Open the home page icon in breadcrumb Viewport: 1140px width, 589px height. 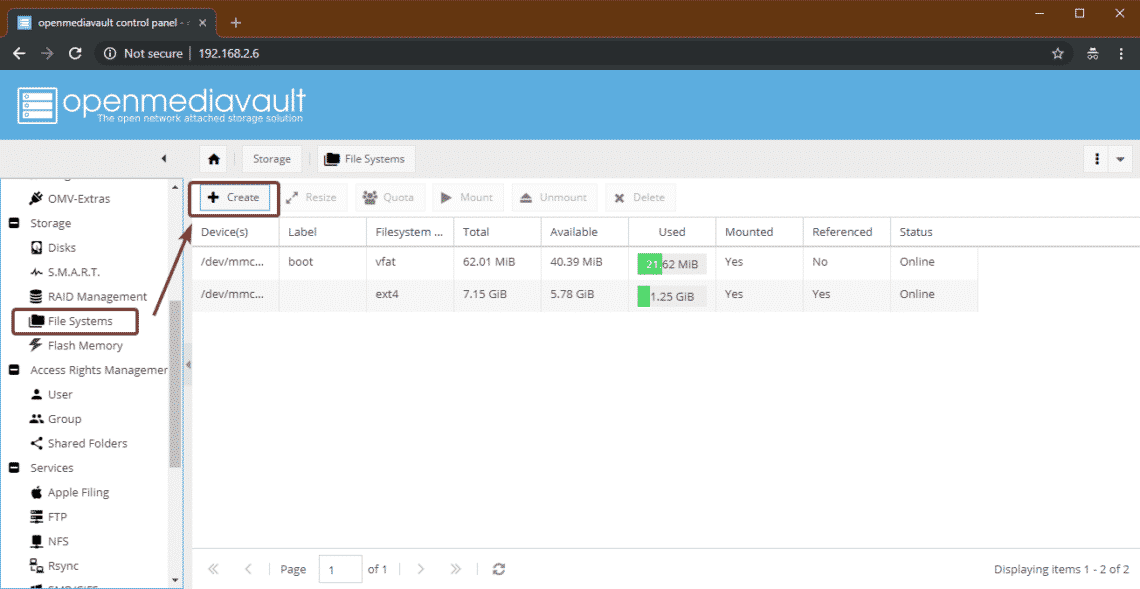(x=214, y=159)
